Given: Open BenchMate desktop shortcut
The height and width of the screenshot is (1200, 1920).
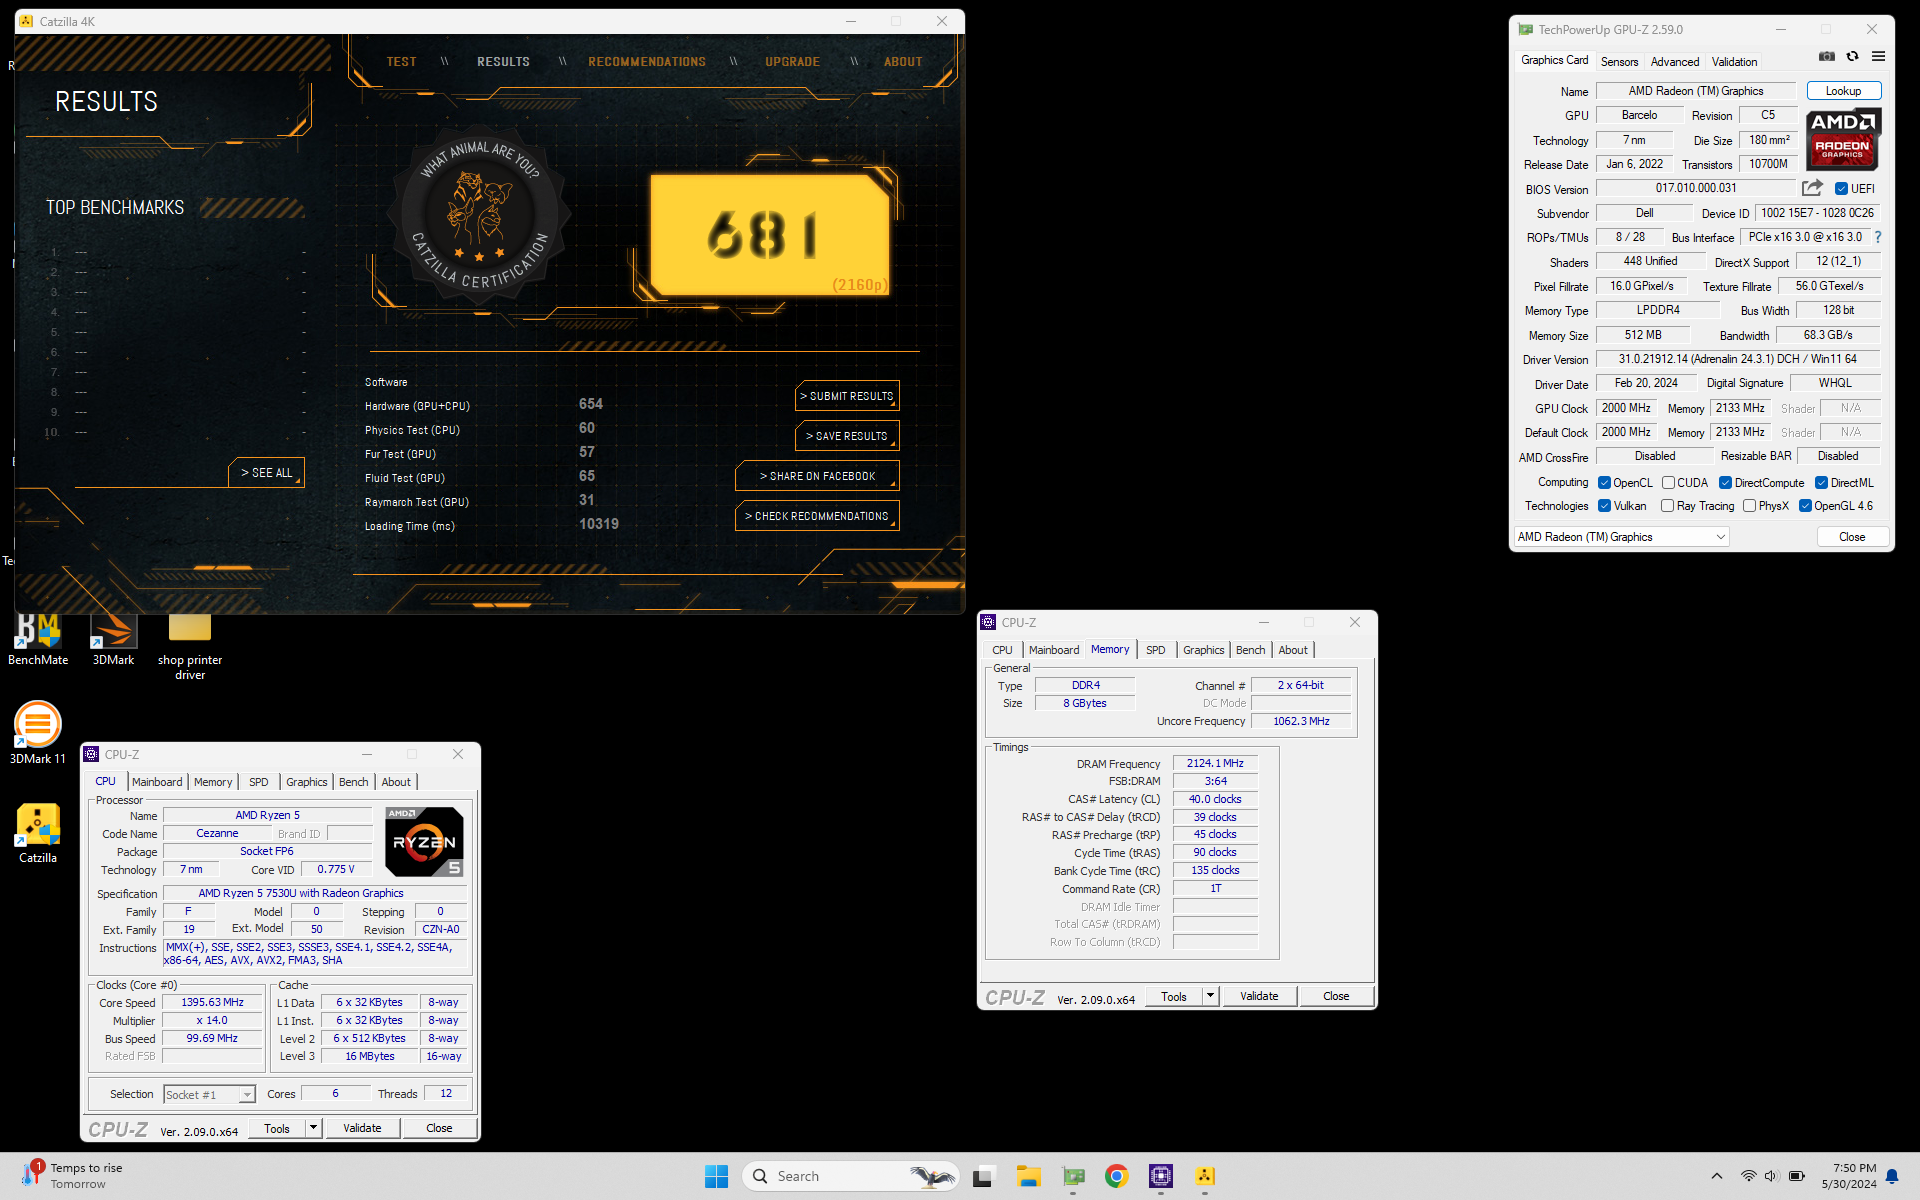Looking at the screenshot, I should [38, 638].
